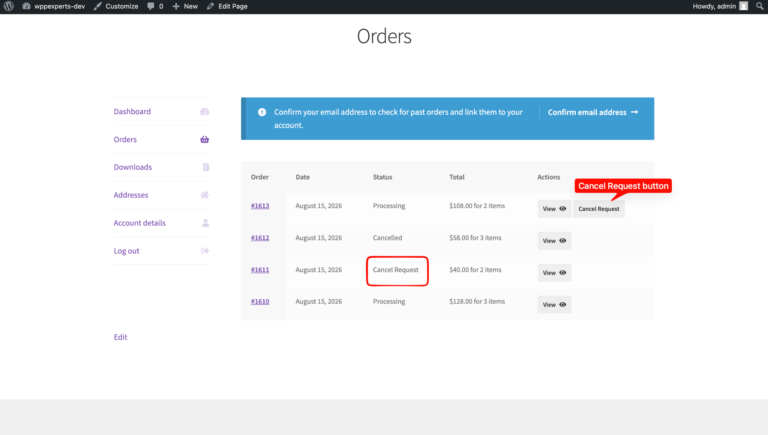Click total $128.00 for 3 items
The height and width of the screenshot is (435, 768).
pyautogui.click(x=477, y=301)
